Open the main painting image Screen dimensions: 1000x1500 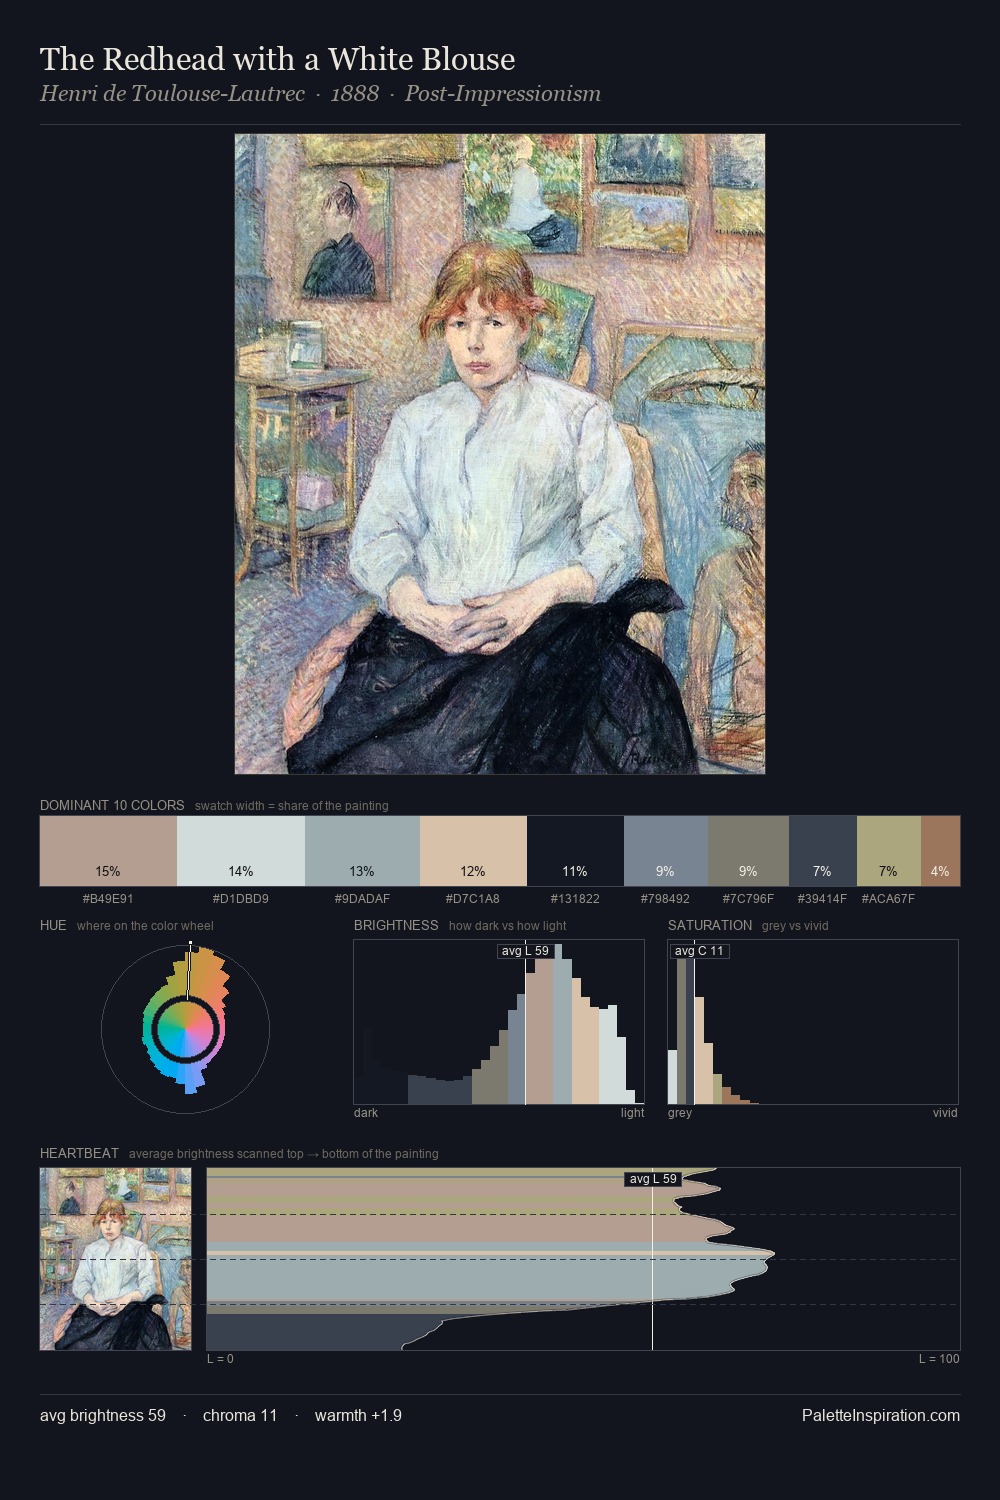(500, 454)
